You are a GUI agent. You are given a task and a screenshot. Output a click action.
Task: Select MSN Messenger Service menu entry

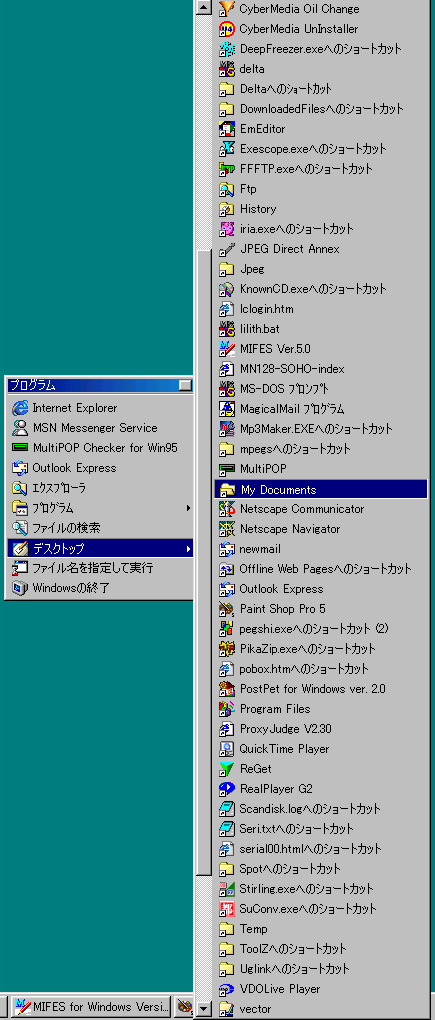coord(99,428)
